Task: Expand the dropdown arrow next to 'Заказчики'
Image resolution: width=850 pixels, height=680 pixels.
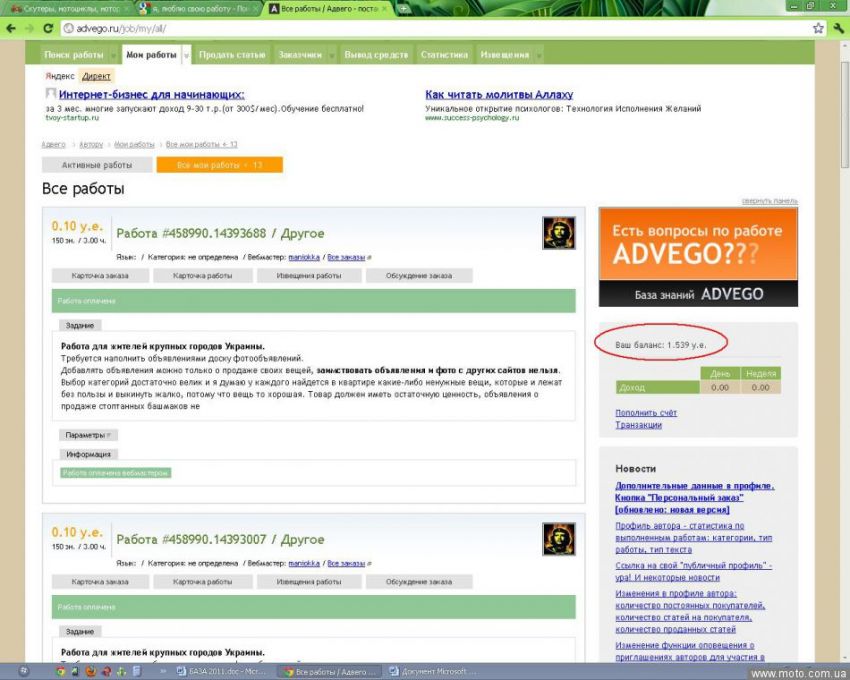Action: pos(331,55)
